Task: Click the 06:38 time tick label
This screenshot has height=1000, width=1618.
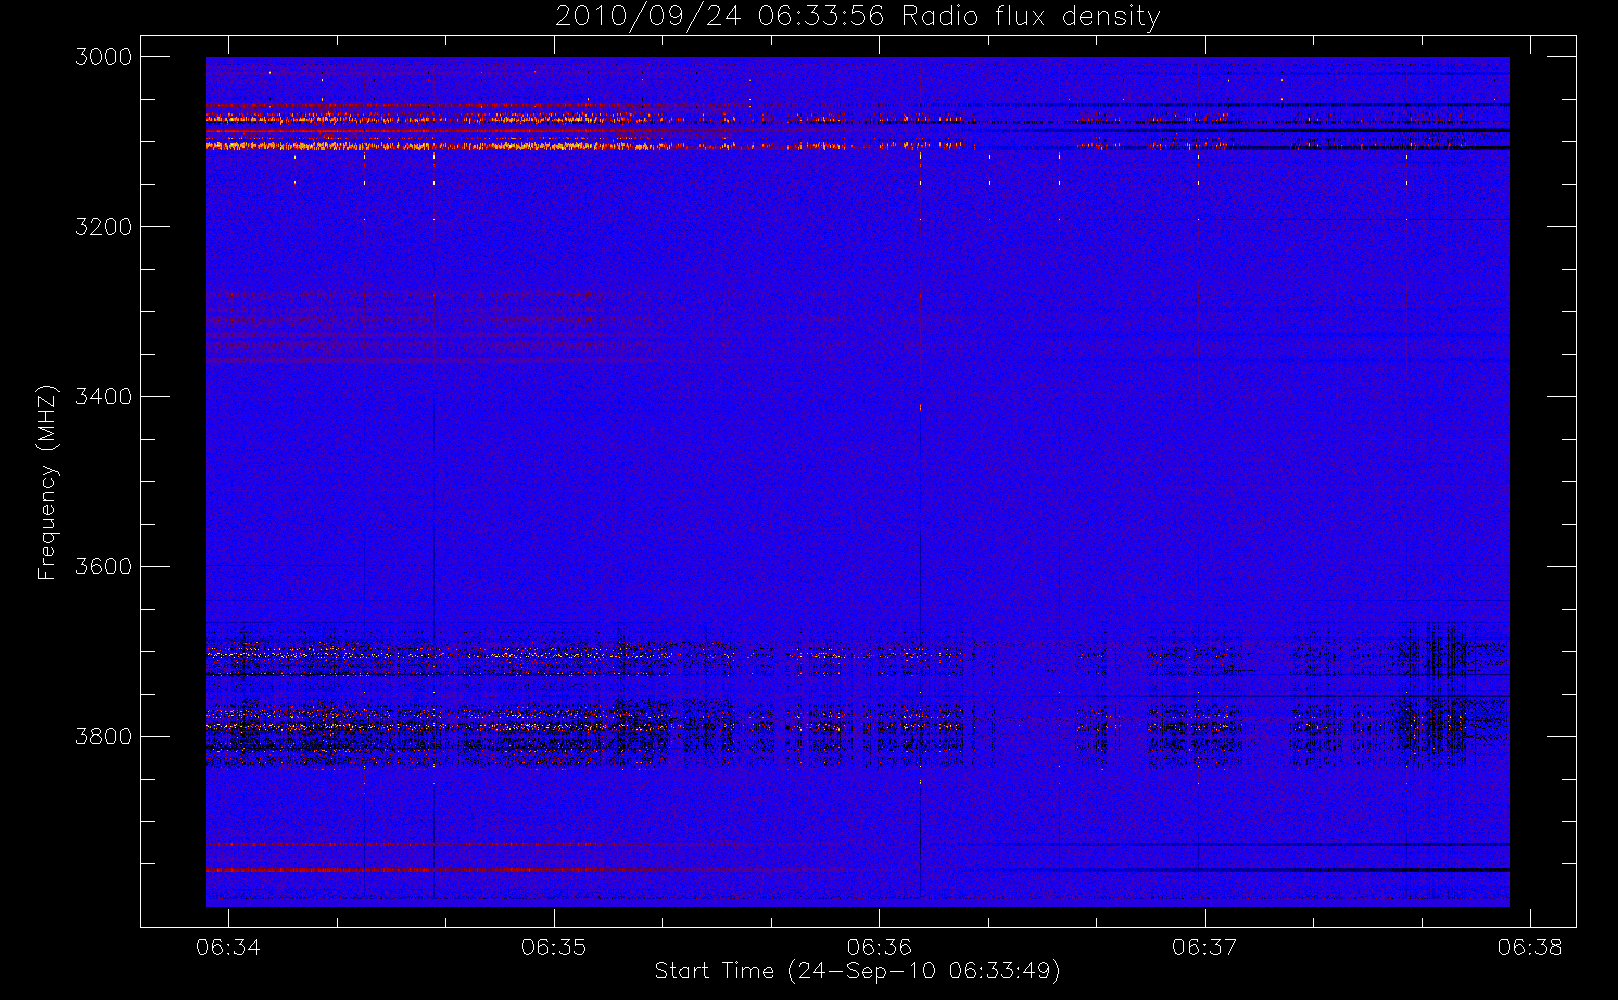Action: tap(1530, 947)
